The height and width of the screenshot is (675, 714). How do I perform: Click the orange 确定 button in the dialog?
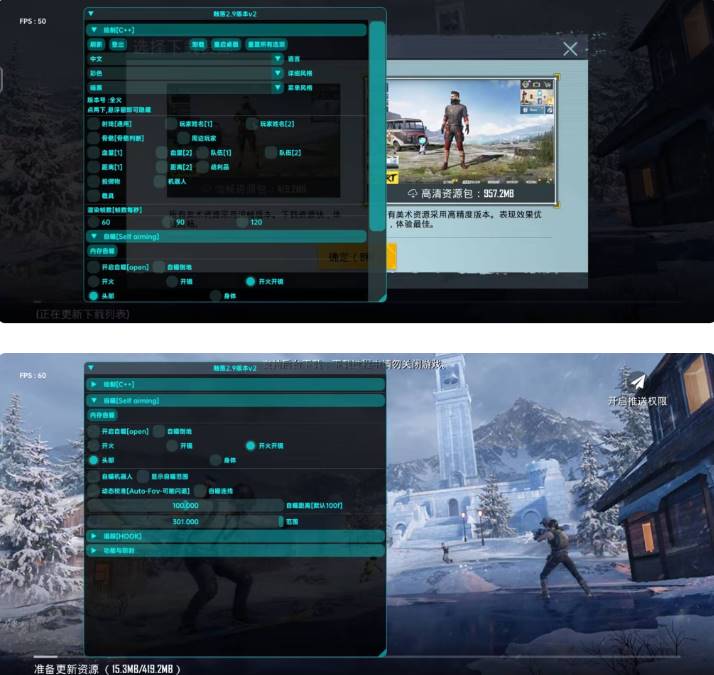point(357,257)
